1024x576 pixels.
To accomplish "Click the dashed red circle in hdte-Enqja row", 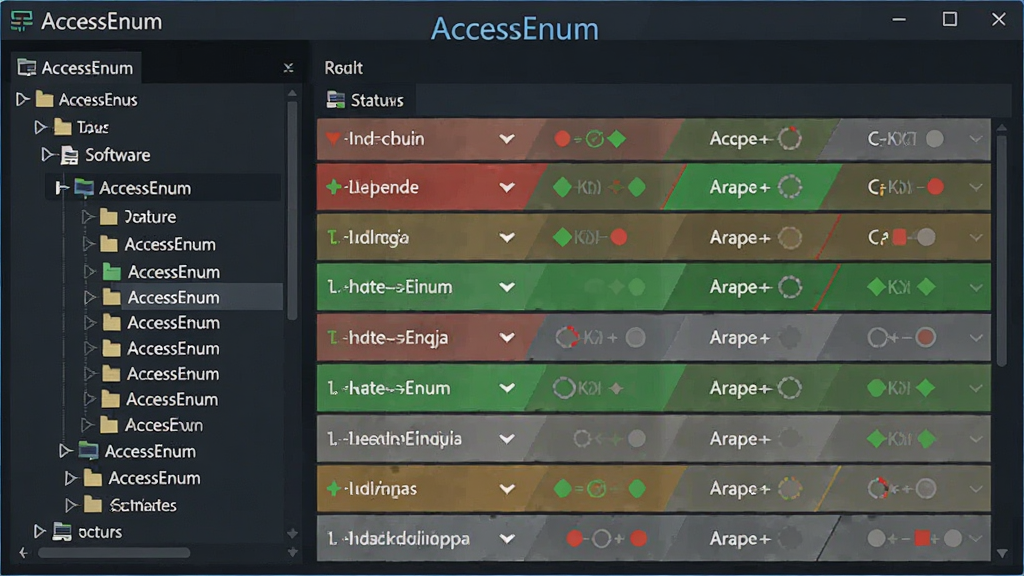I will point(566,338).
